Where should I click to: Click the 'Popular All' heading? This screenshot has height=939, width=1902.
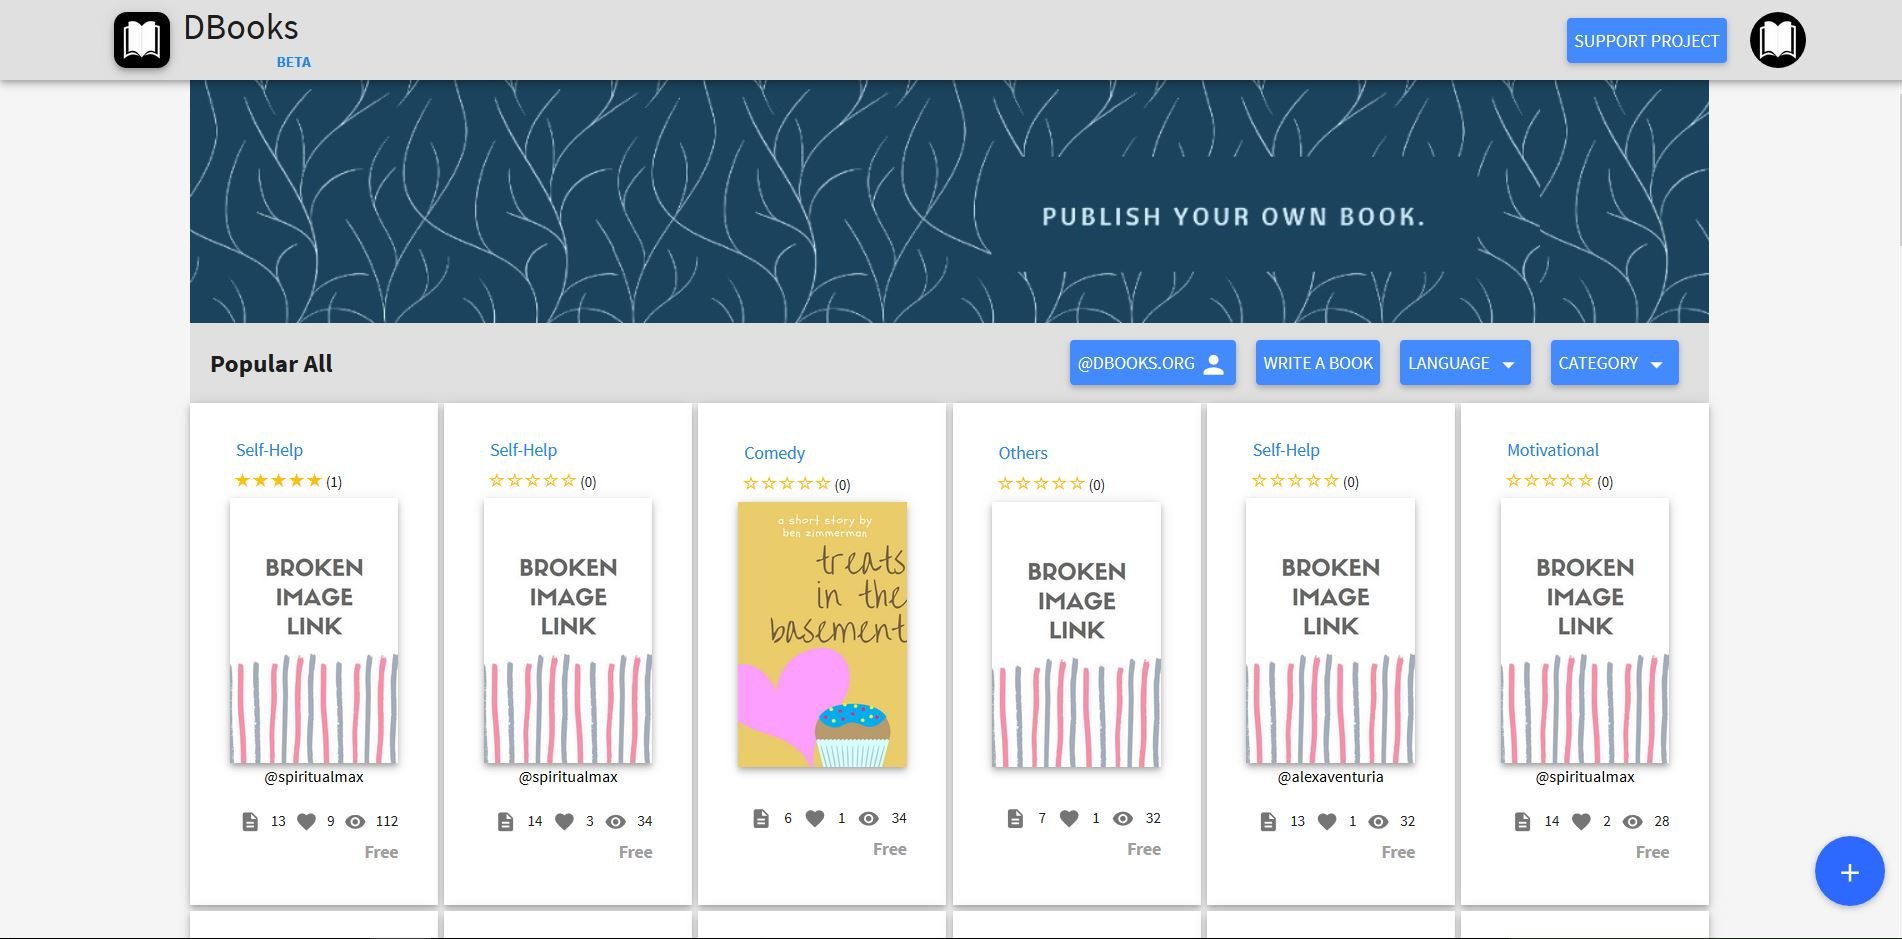point(271,364)
